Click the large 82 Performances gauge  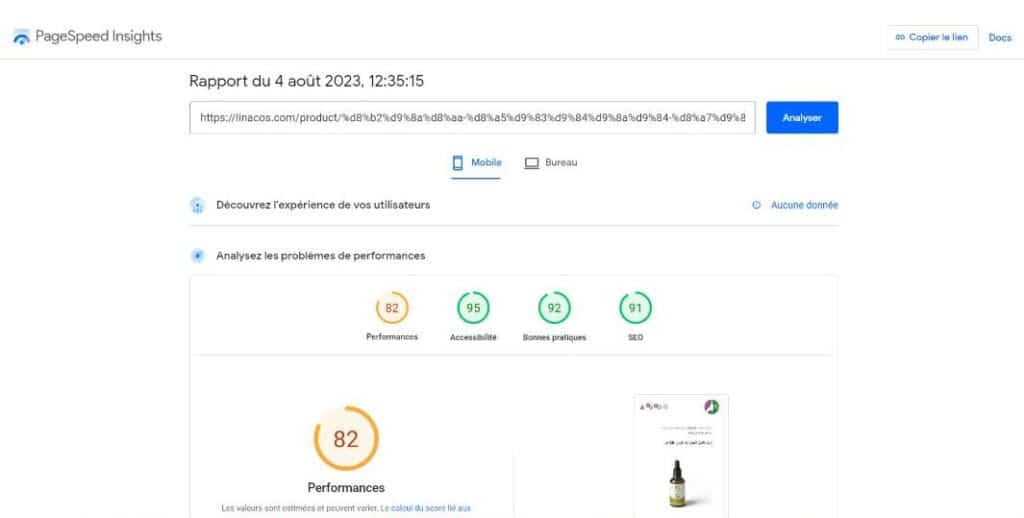tap(346, 438)
